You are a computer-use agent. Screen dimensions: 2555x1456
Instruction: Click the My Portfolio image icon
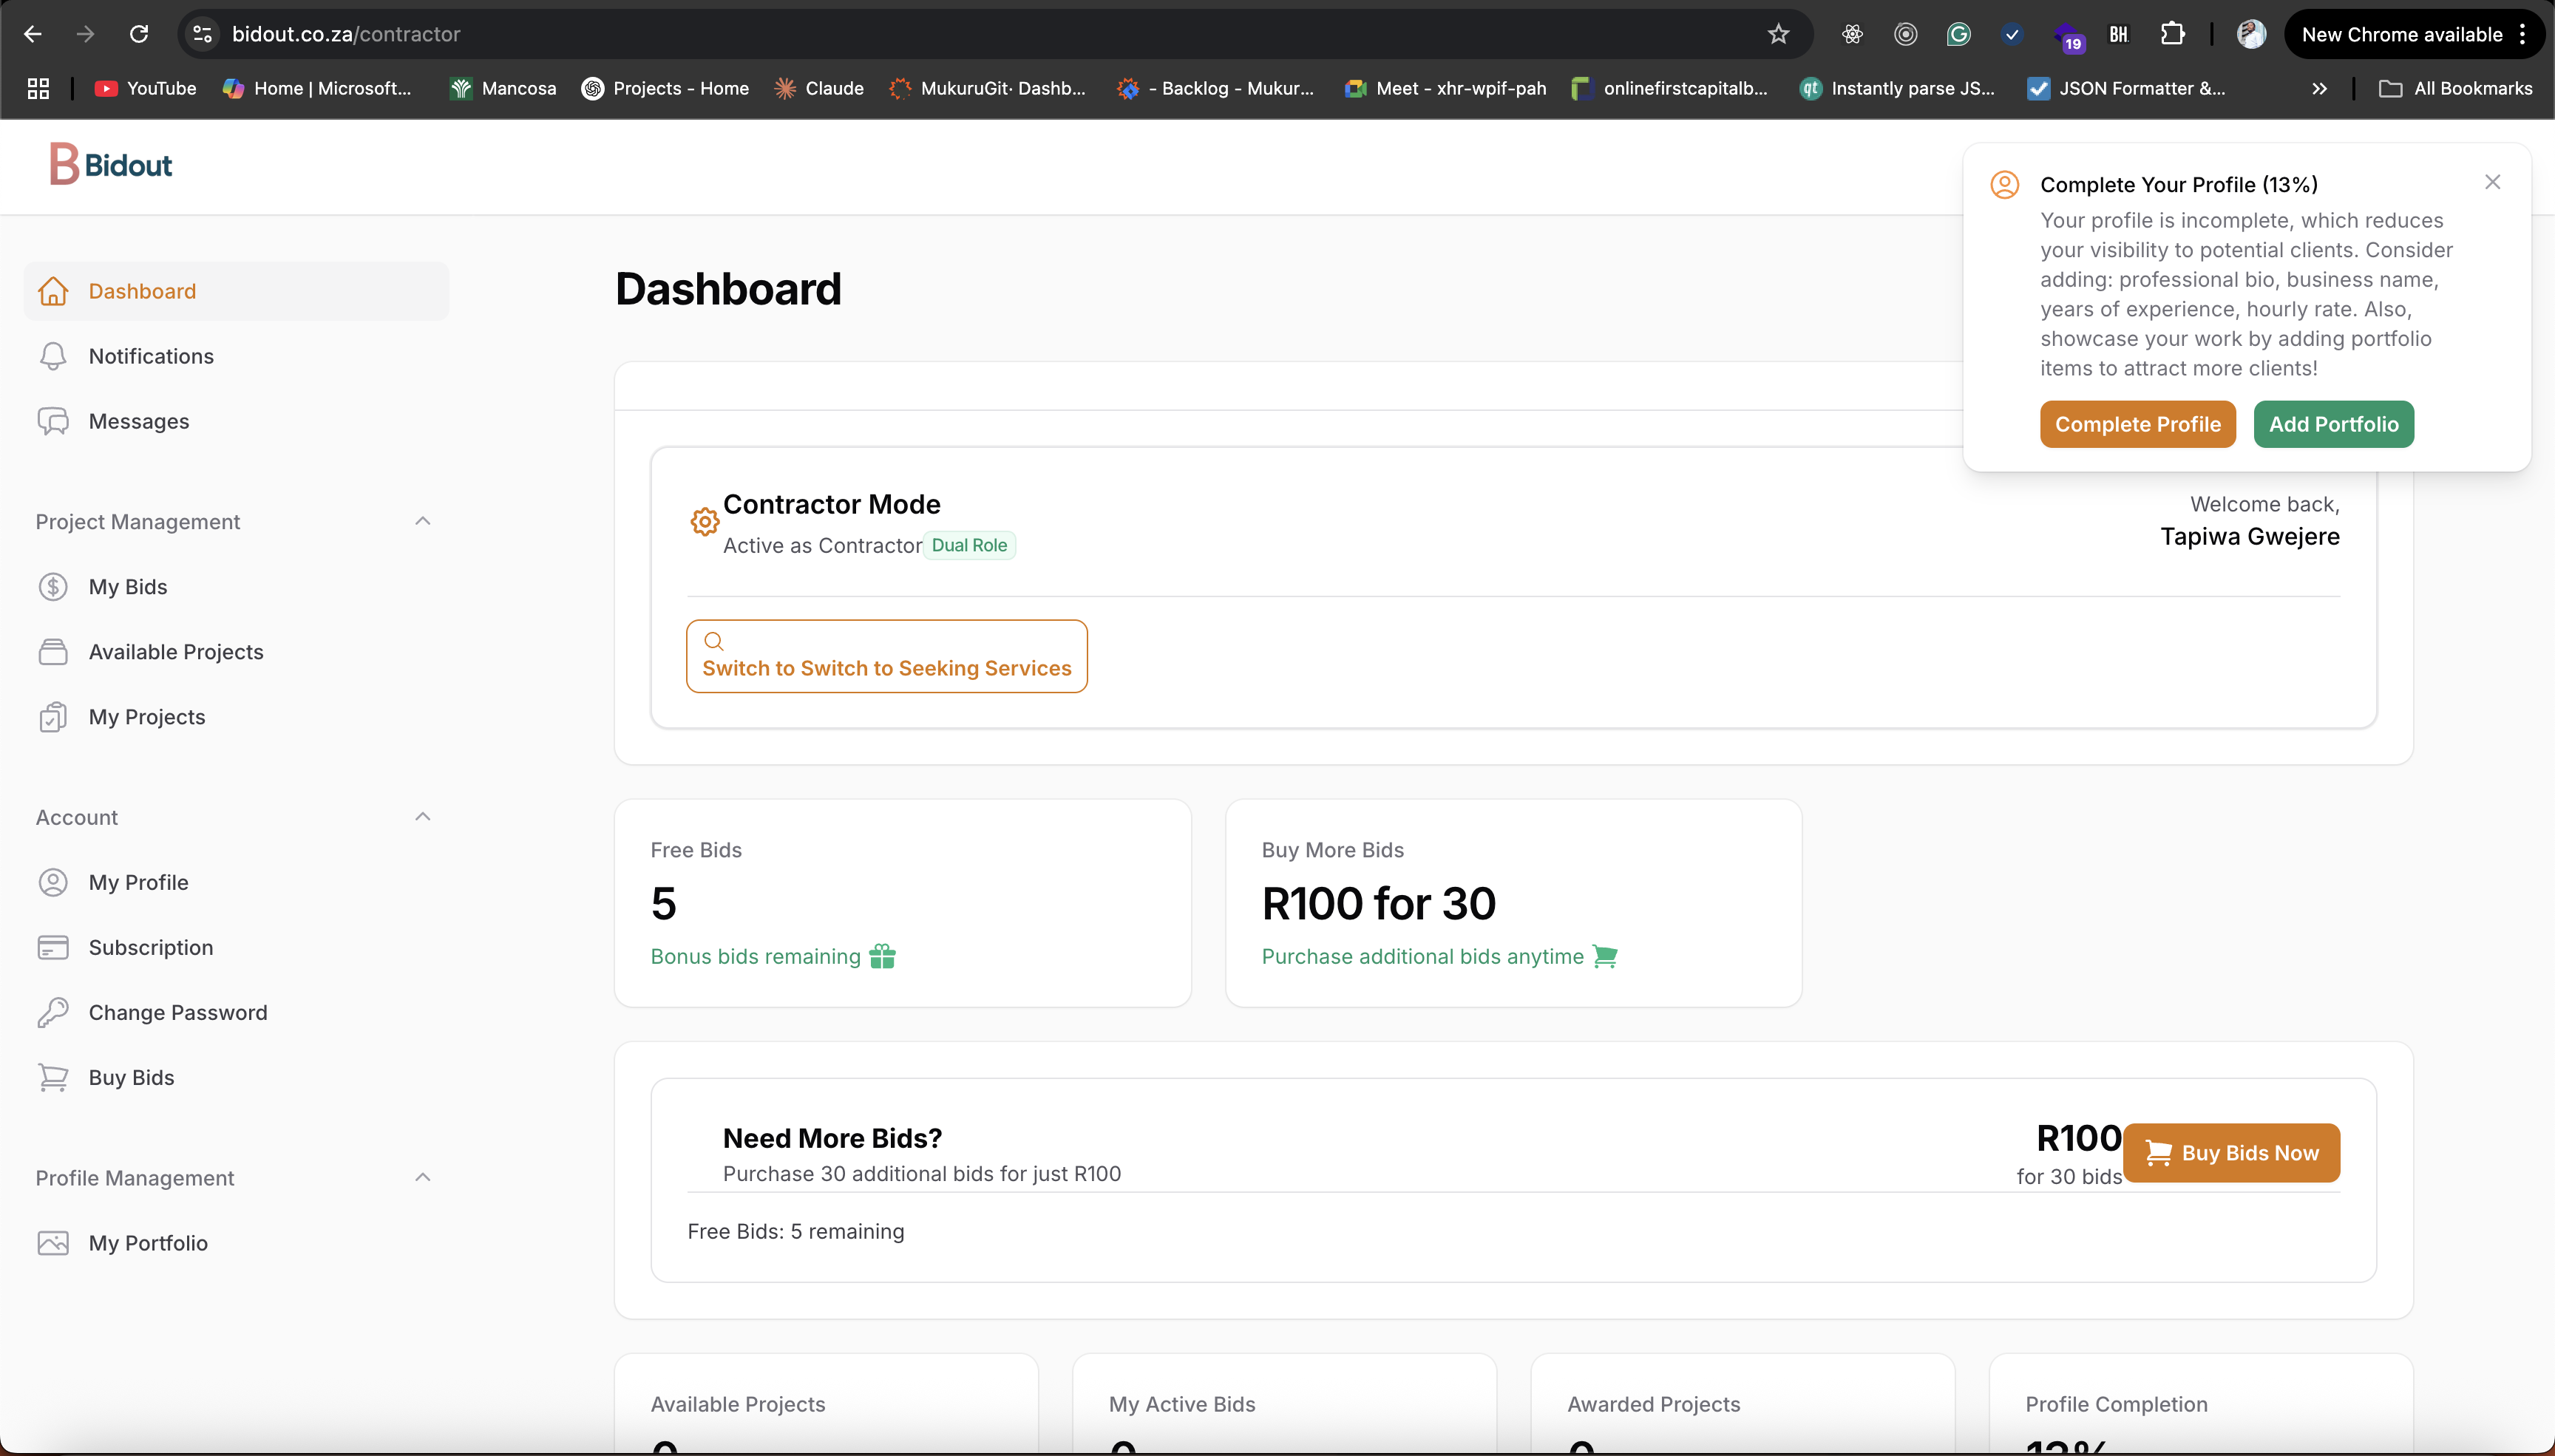coord(53,1243)
